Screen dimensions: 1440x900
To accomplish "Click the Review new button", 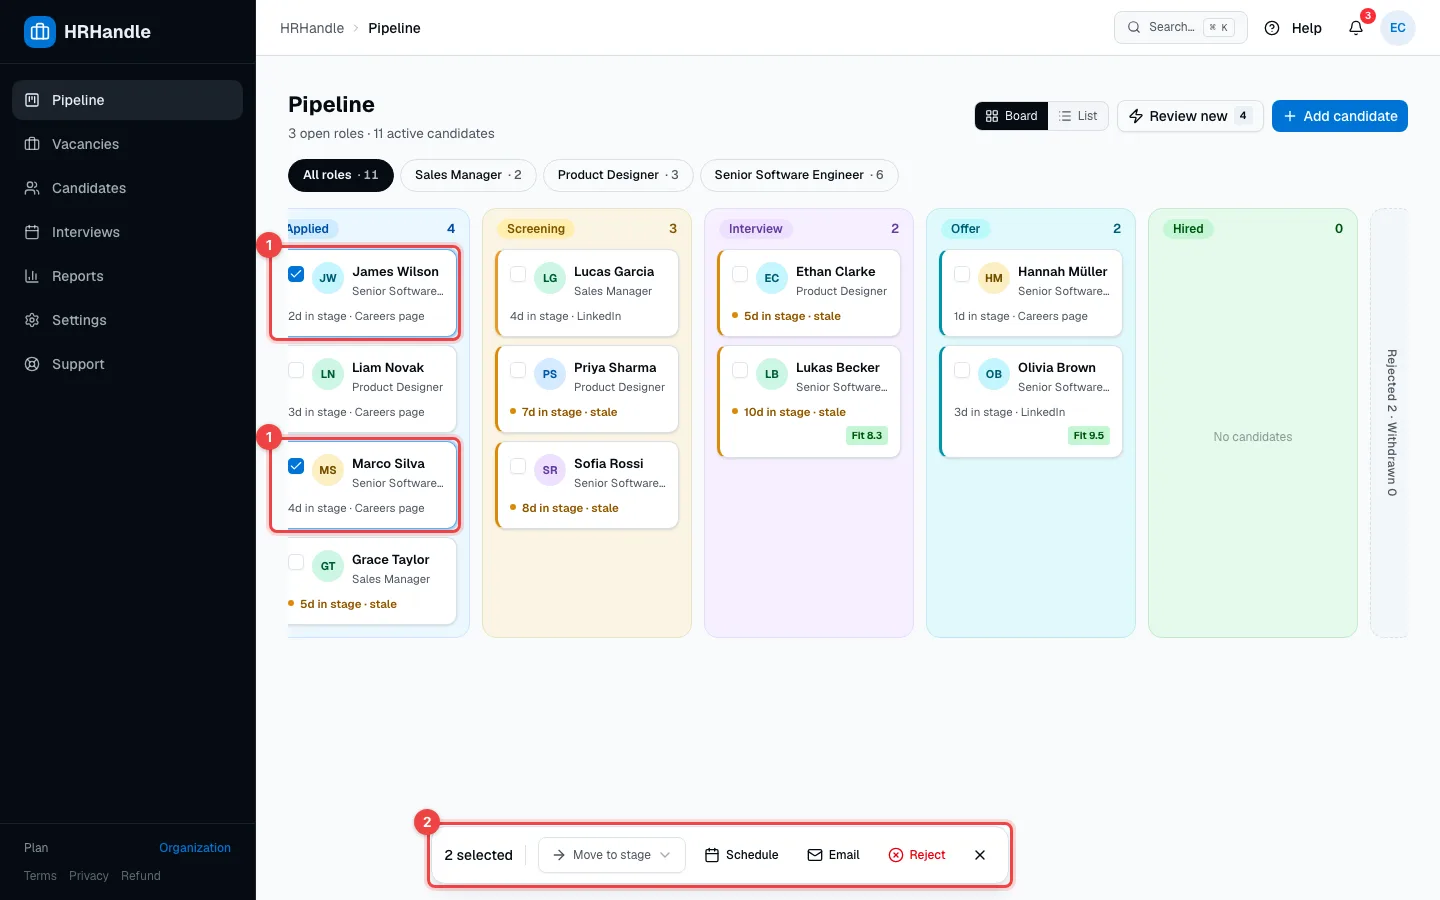I will click(1190, 116).
